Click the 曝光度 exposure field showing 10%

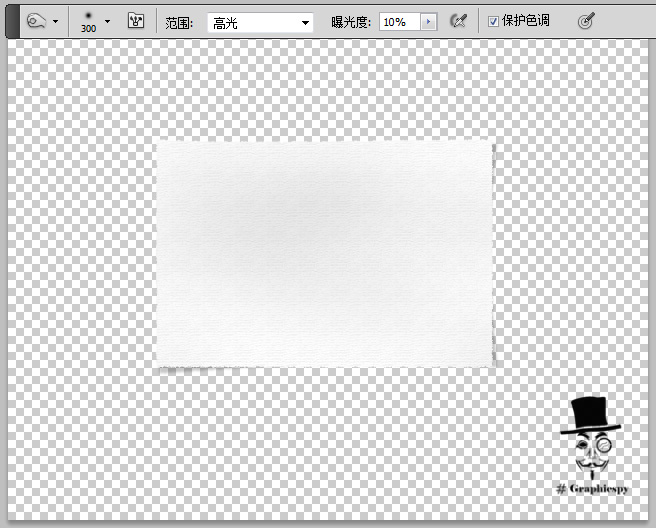400,22
